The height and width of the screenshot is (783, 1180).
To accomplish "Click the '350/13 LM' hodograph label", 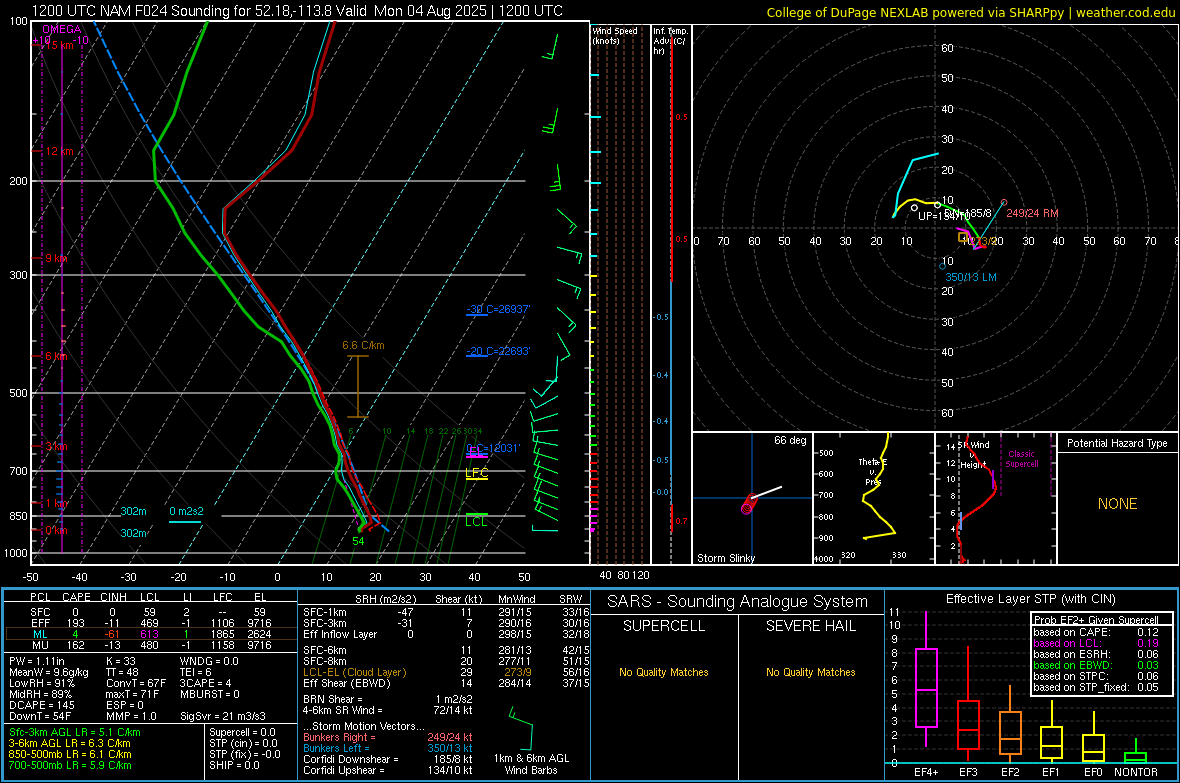I will (971, 277).
